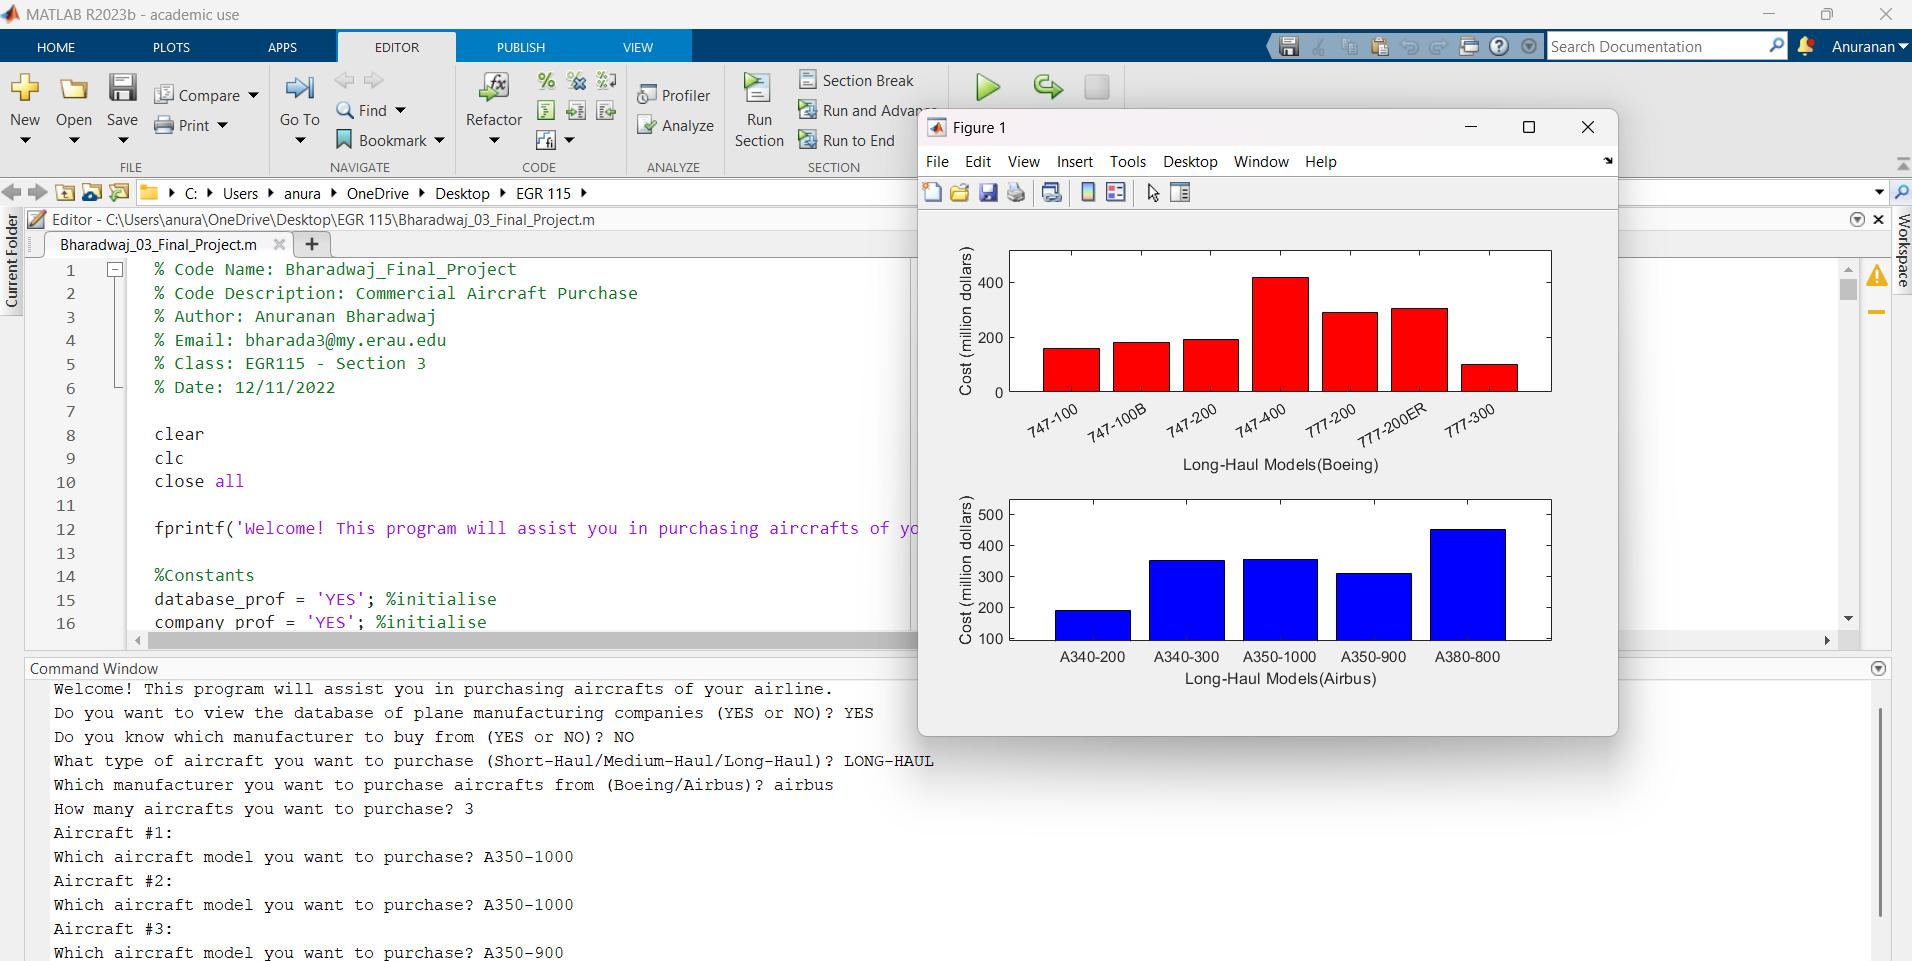The width and height of the screenshot is (1912, 961).
Task: Open the Current Folder side panel tab
Action: click(12, 260)
